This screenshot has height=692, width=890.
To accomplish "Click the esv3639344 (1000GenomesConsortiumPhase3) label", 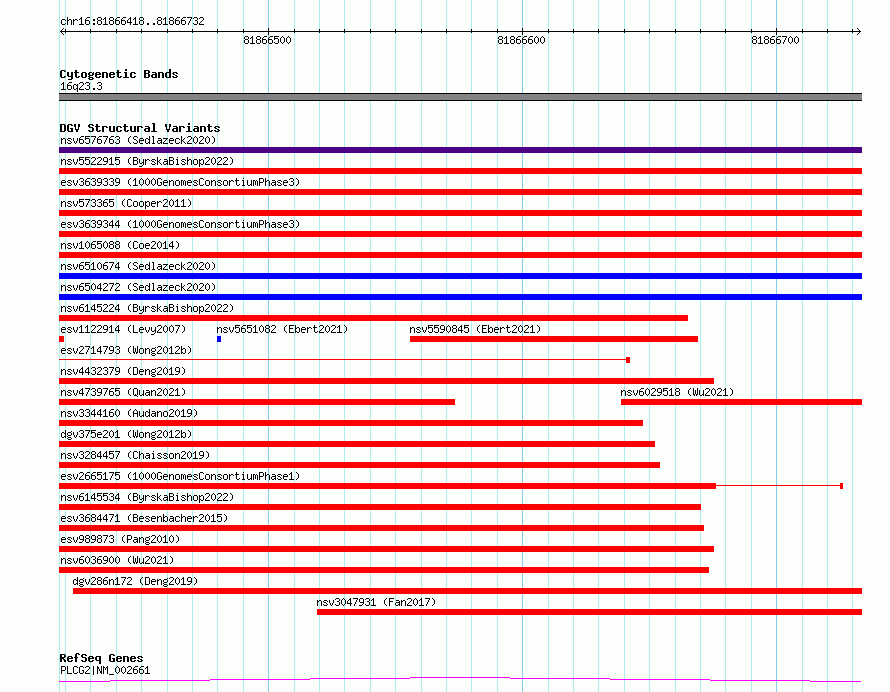I will 180,224.
